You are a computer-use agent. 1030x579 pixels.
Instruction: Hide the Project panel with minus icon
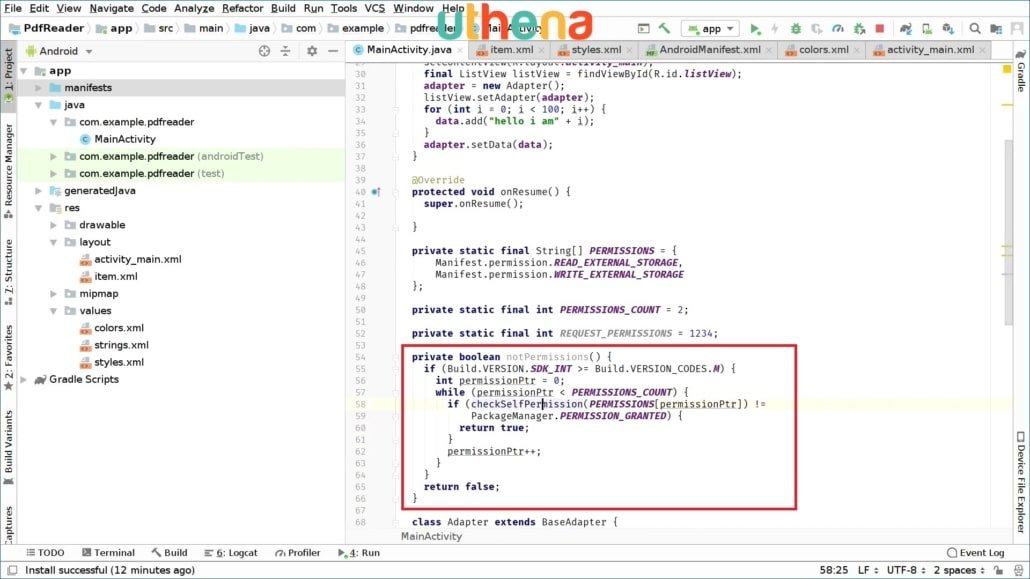pos(333,51)
